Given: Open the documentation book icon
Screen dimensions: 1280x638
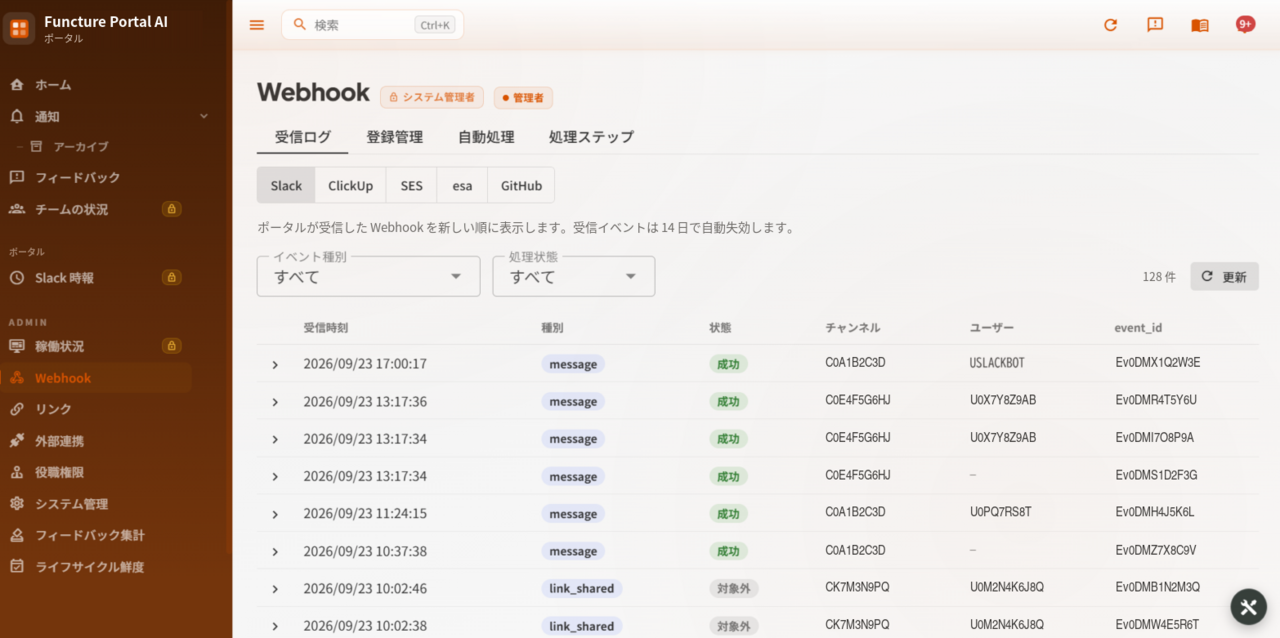Looking at the screenshot, I should tap(1200, 25).
